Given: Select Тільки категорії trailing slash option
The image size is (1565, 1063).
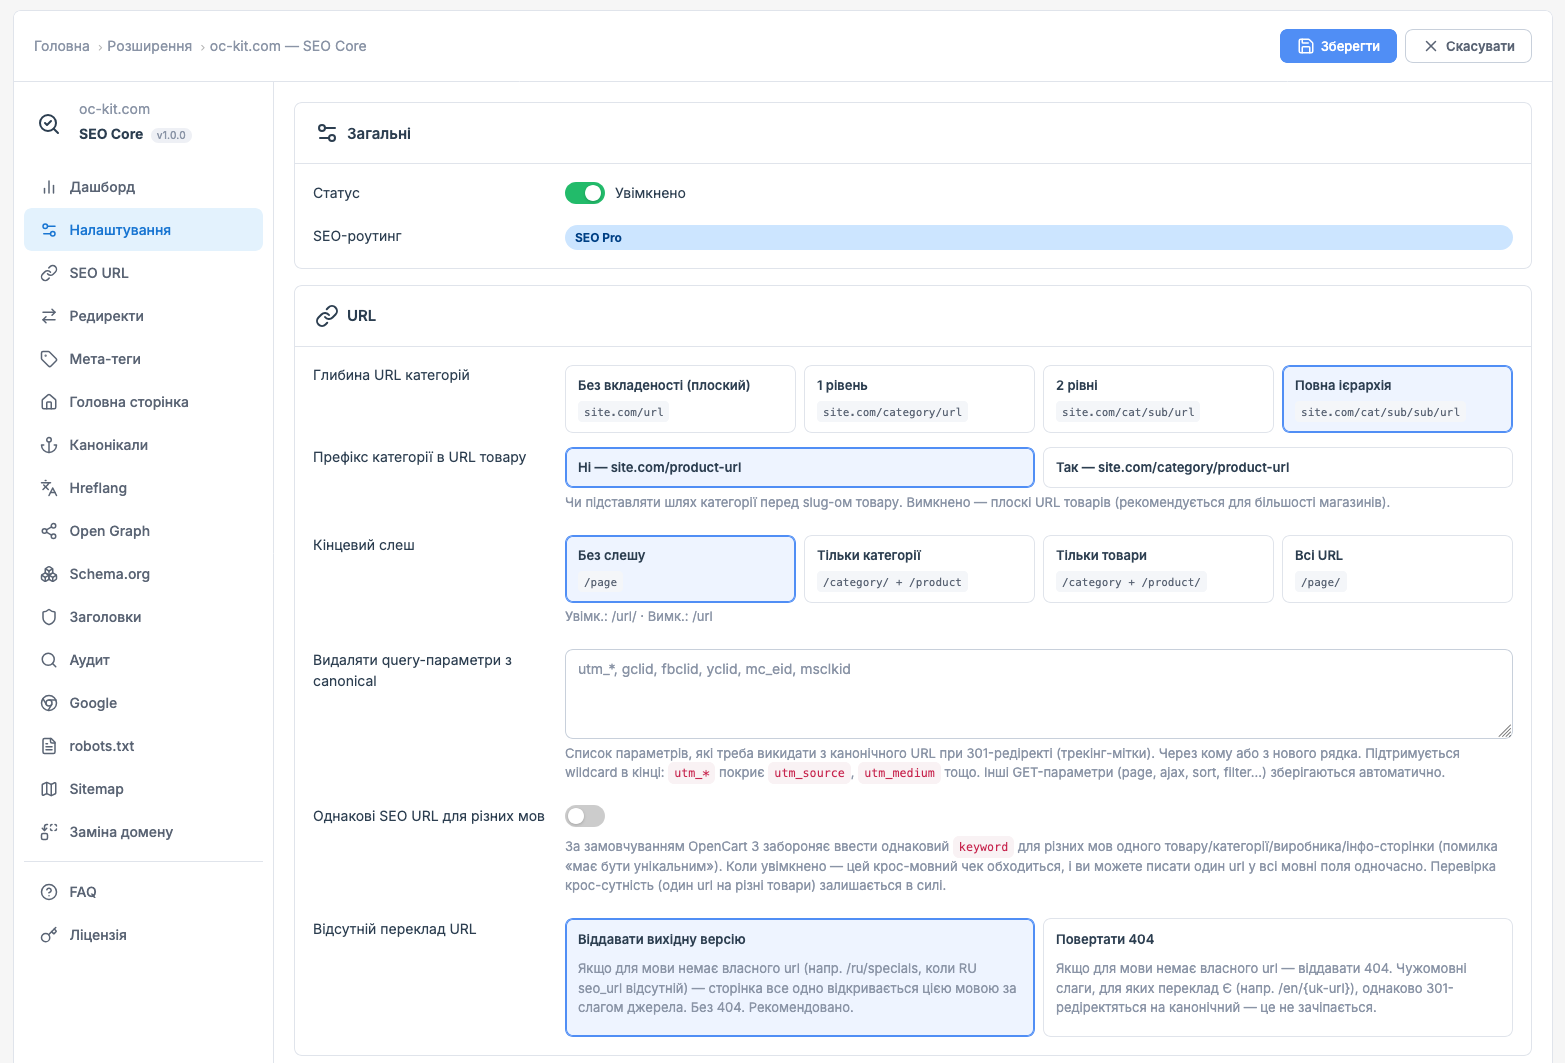Looking at the screenshot, I should click(x=919, y=569).
